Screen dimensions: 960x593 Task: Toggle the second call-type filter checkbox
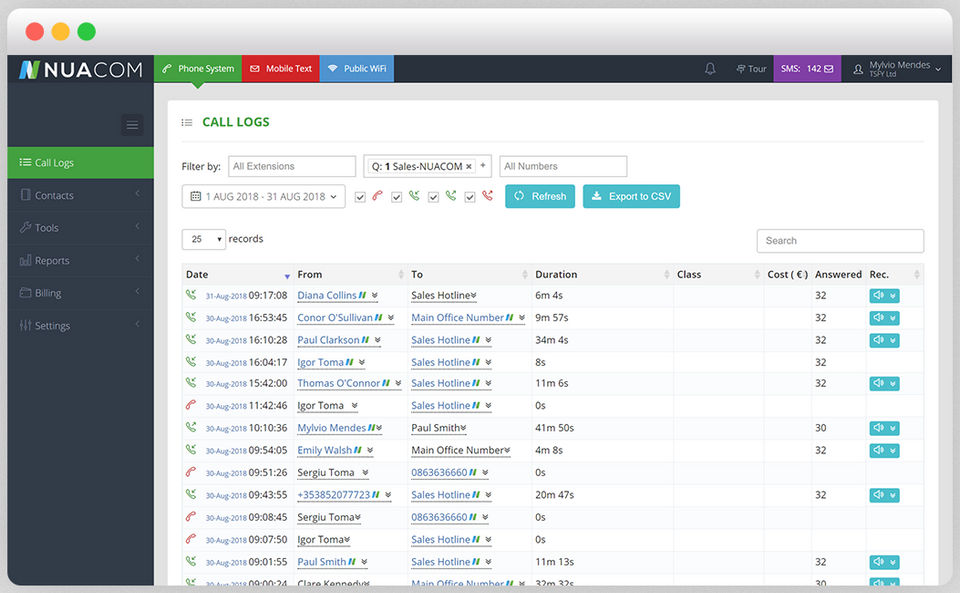[x=397, y=197]
